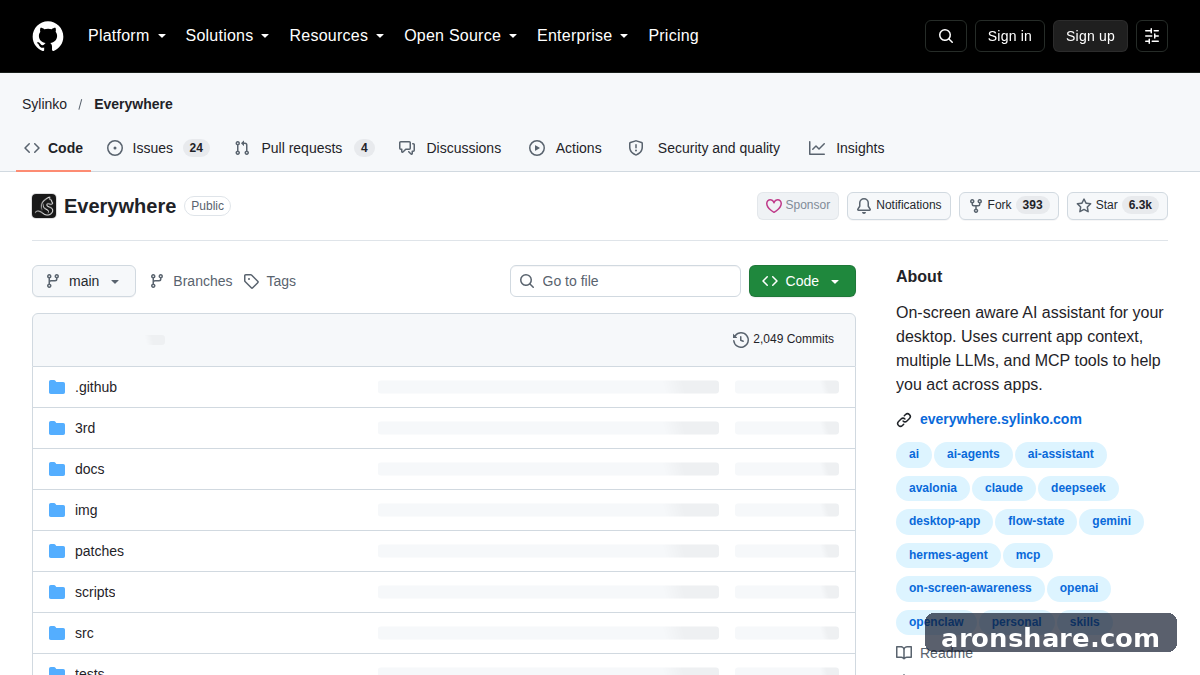Viewport: 1200px width, 675px height.
Task: Go to the Discussions tab
Action: click(450, 148)
